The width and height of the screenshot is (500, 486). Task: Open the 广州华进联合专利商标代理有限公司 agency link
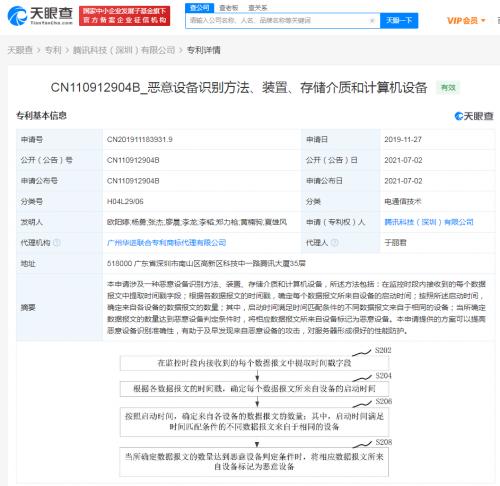[x=166, y=243]
